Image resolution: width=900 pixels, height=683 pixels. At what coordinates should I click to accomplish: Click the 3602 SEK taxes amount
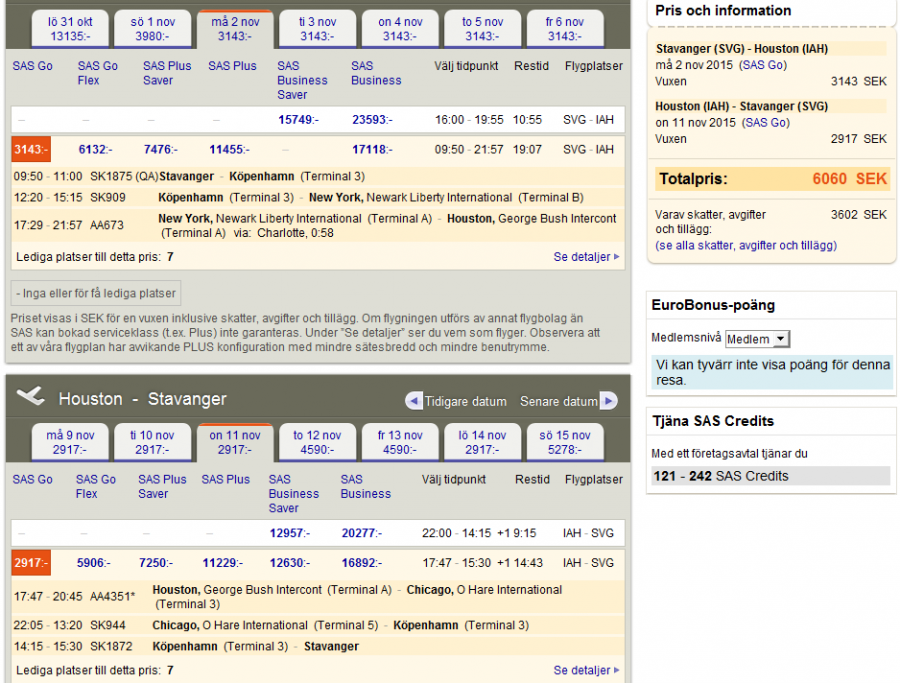tap(859, 215)
